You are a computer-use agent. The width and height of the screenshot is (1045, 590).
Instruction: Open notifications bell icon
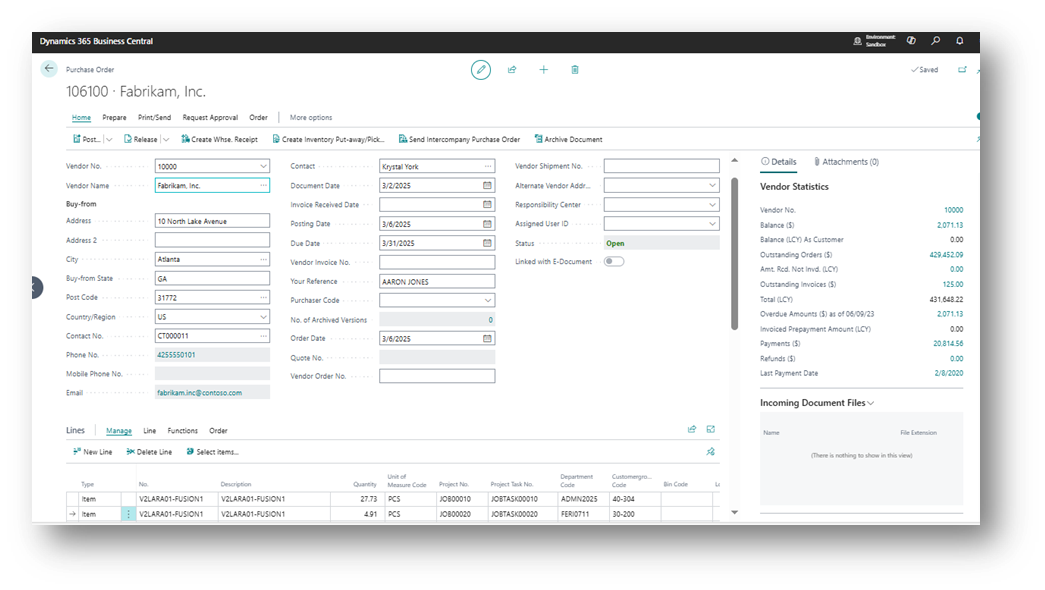tap(960, 41)
